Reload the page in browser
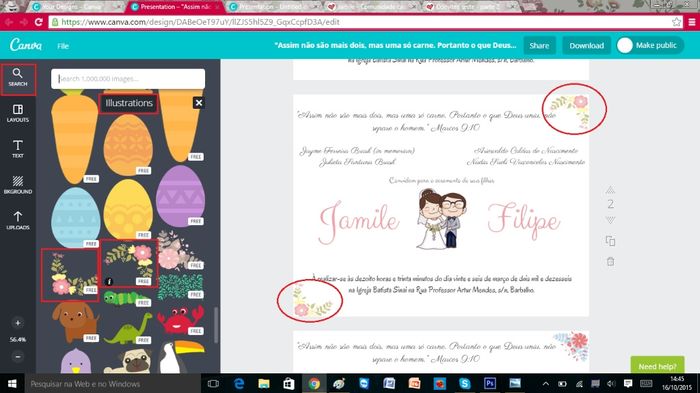The width and height of the screenshot is (700, 393). point(38,22)
